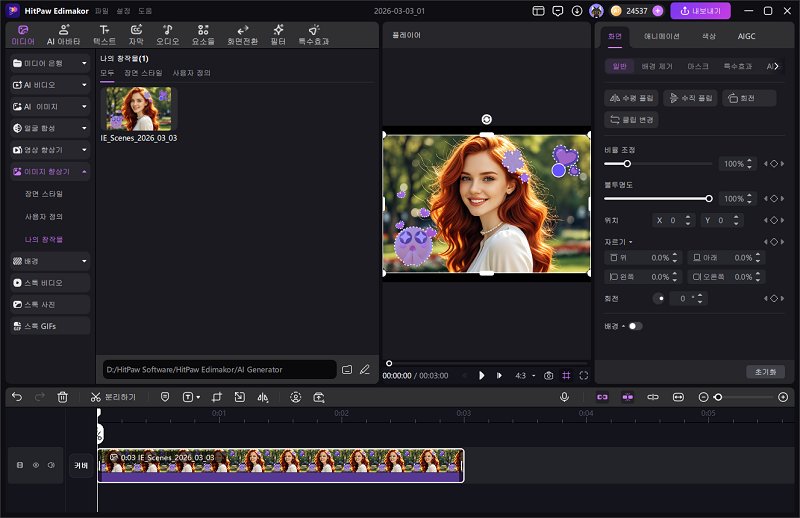
Task: Open the 미디어 media section
Action: (23, 35)
